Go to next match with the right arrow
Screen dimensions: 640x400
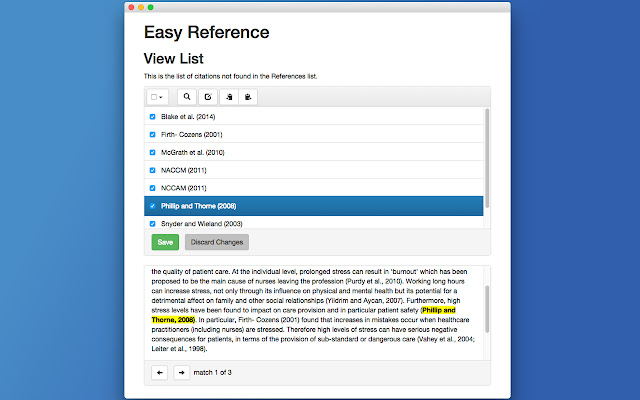[182, 372]
